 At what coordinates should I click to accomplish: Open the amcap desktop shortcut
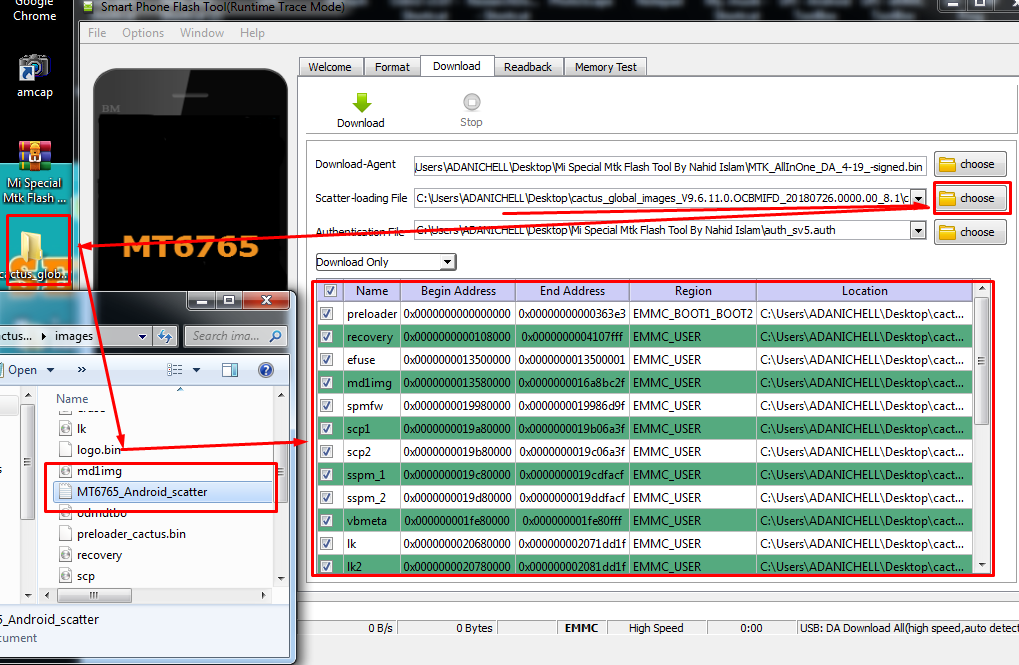tap(34, 77)
